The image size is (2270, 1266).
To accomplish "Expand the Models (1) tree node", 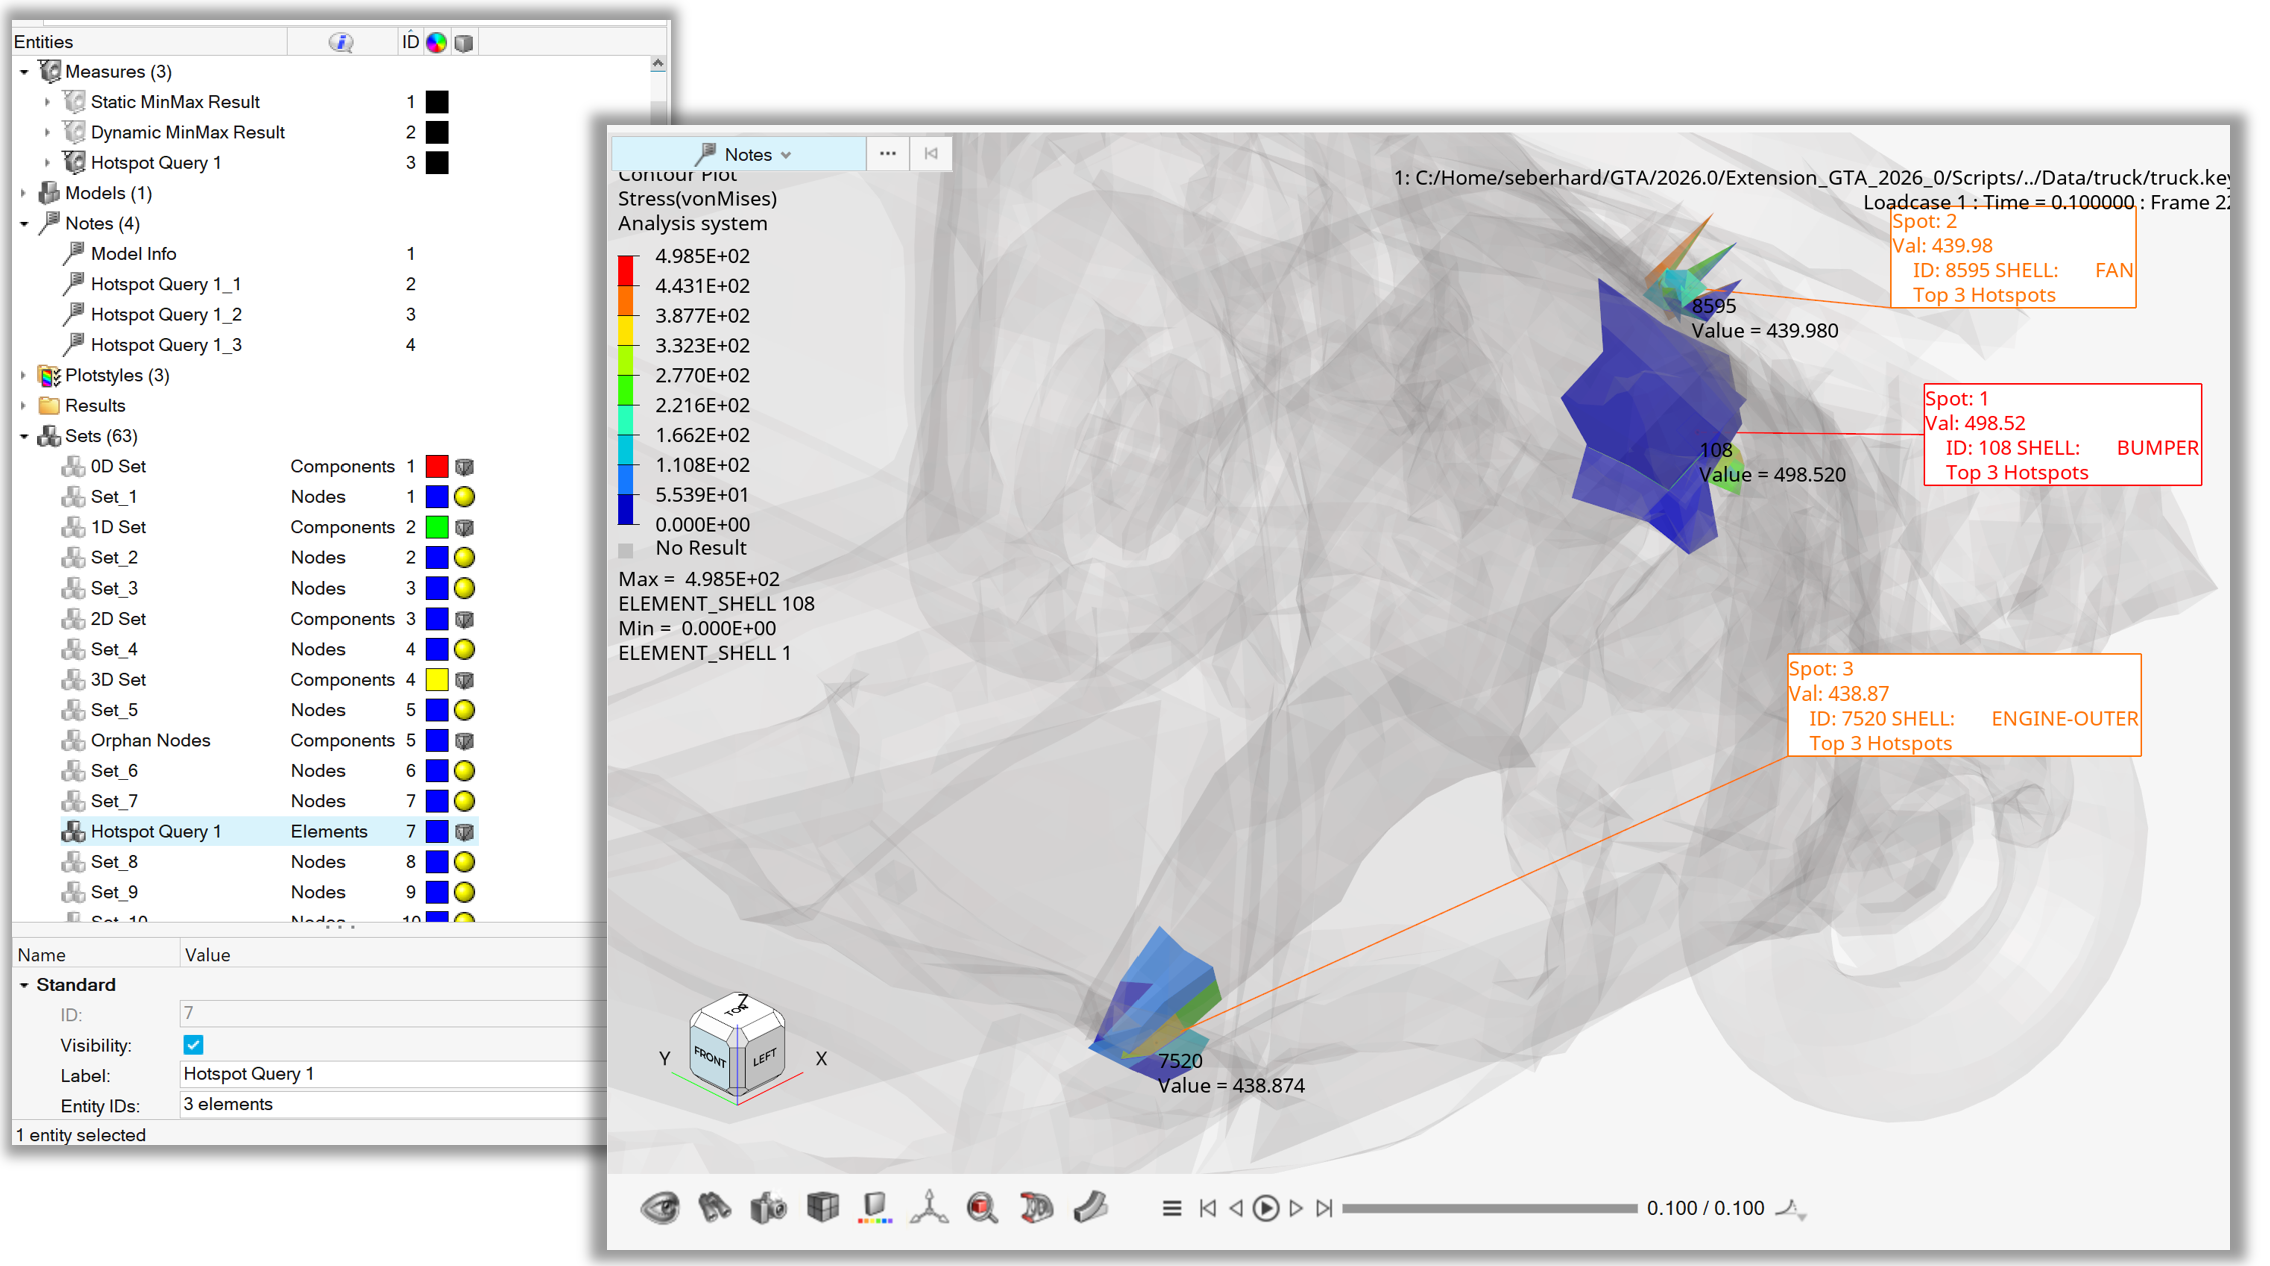I will pyautogui.click(x=24, y=193).
